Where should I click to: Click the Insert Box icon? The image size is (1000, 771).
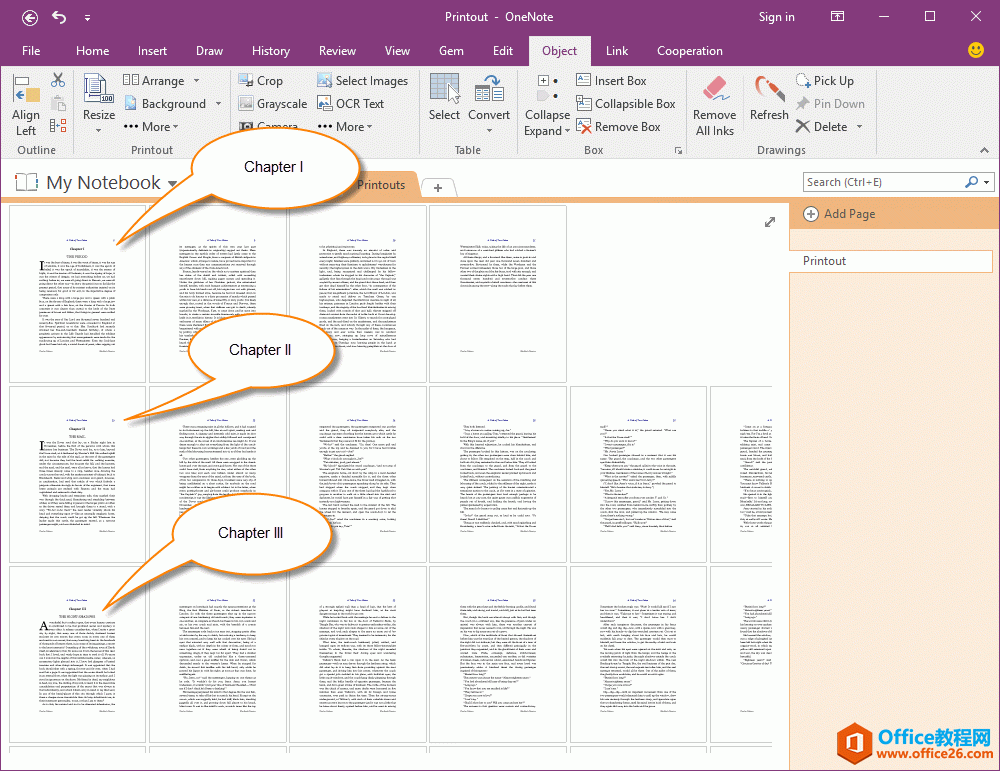tap(611, 81)
